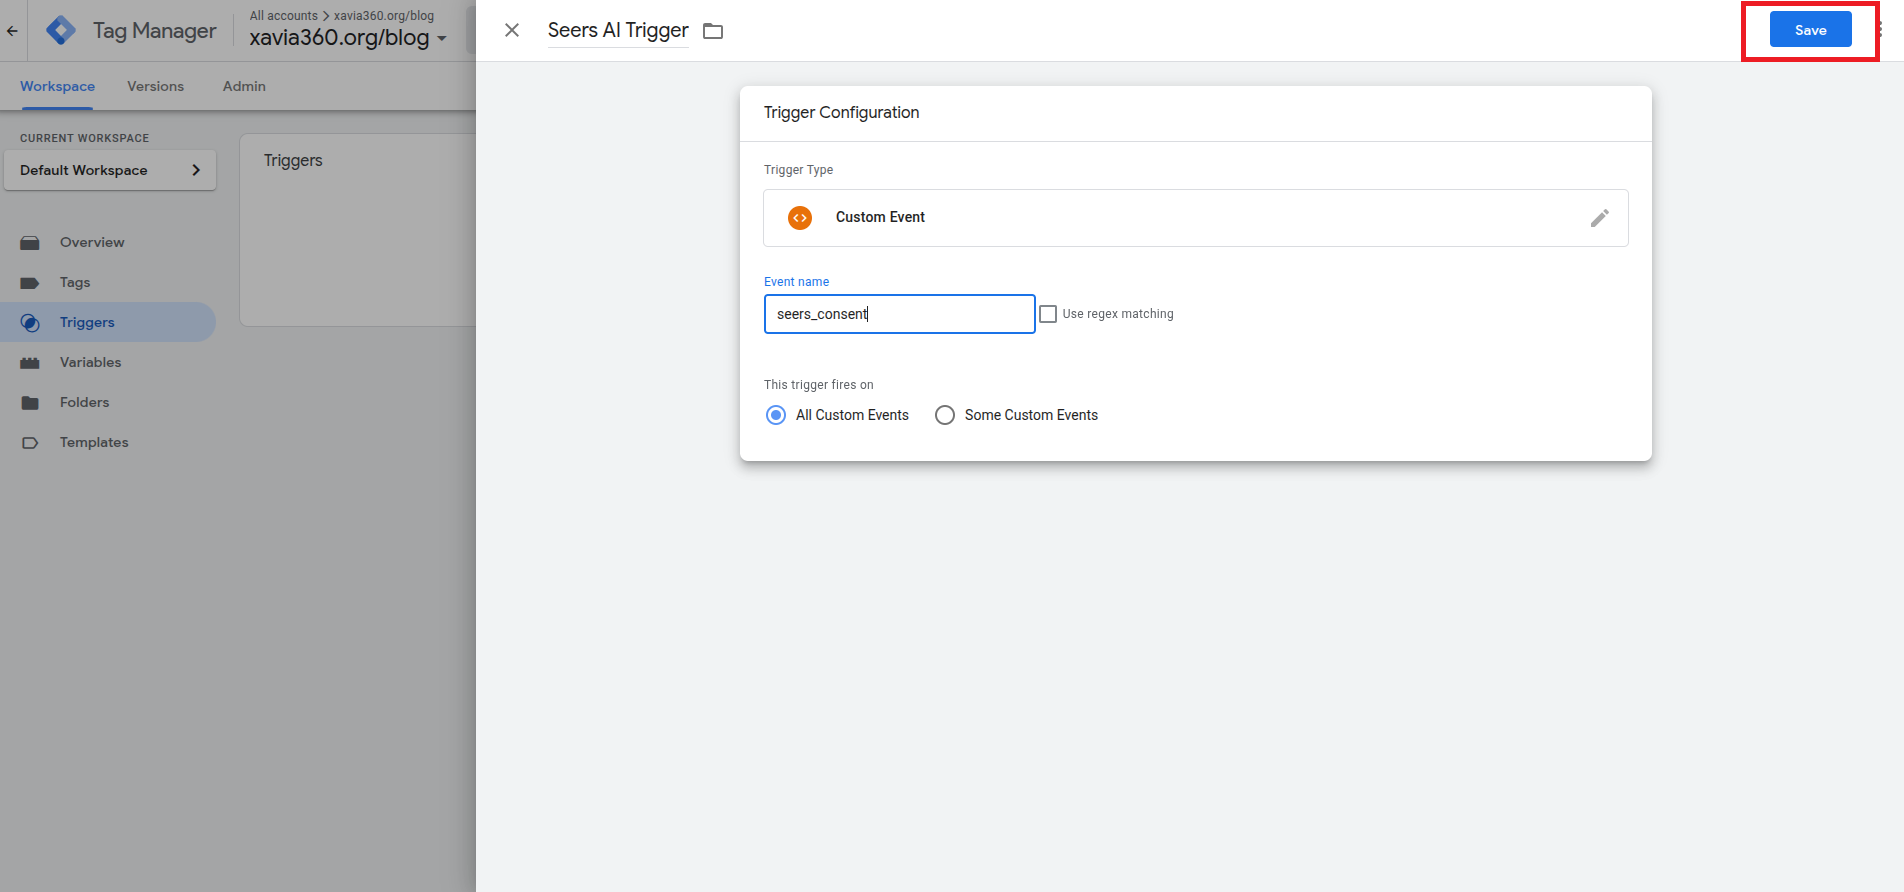Image resolution: width=1904 pixels, height=892 pixels.
Task: Expand the Default Workspace selector
Action: (110, 170)
